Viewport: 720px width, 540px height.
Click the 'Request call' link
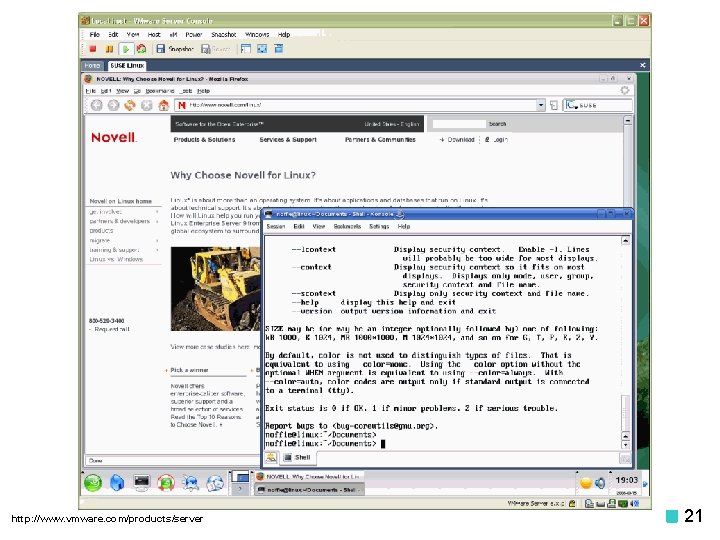[112, 329]
